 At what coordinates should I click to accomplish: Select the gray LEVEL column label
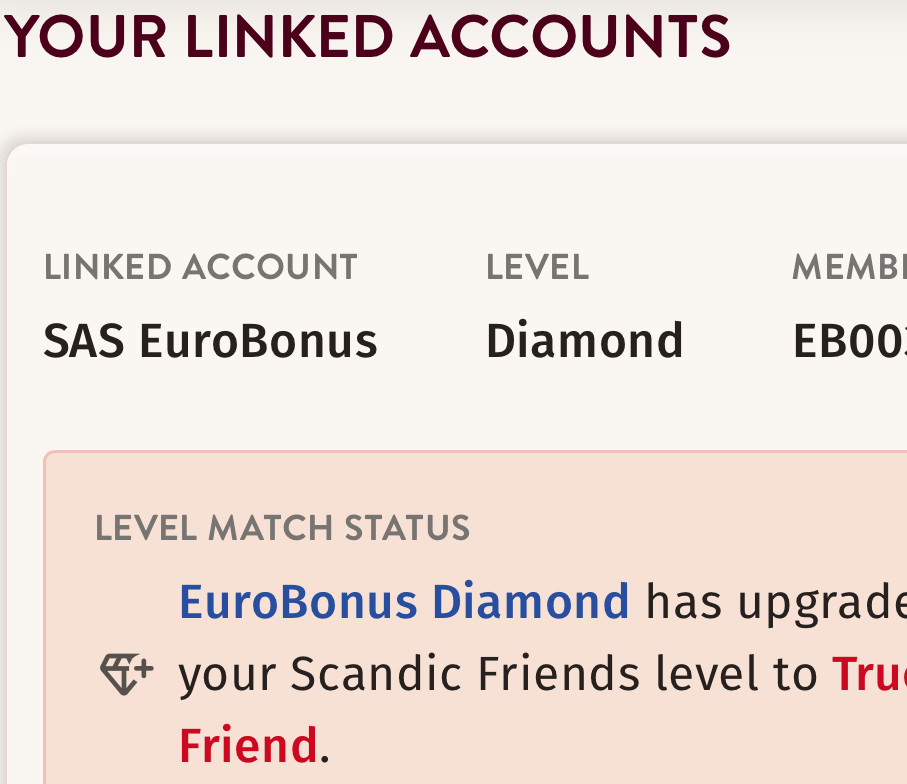537,267
